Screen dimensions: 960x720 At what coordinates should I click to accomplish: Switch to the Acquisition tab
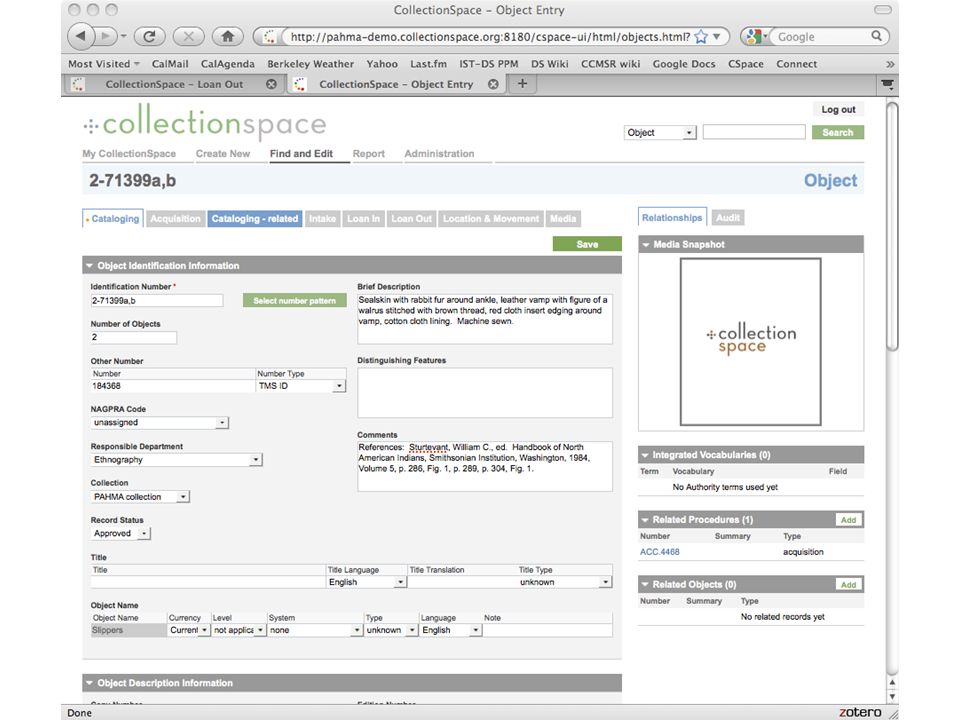[x=175, y=219]
